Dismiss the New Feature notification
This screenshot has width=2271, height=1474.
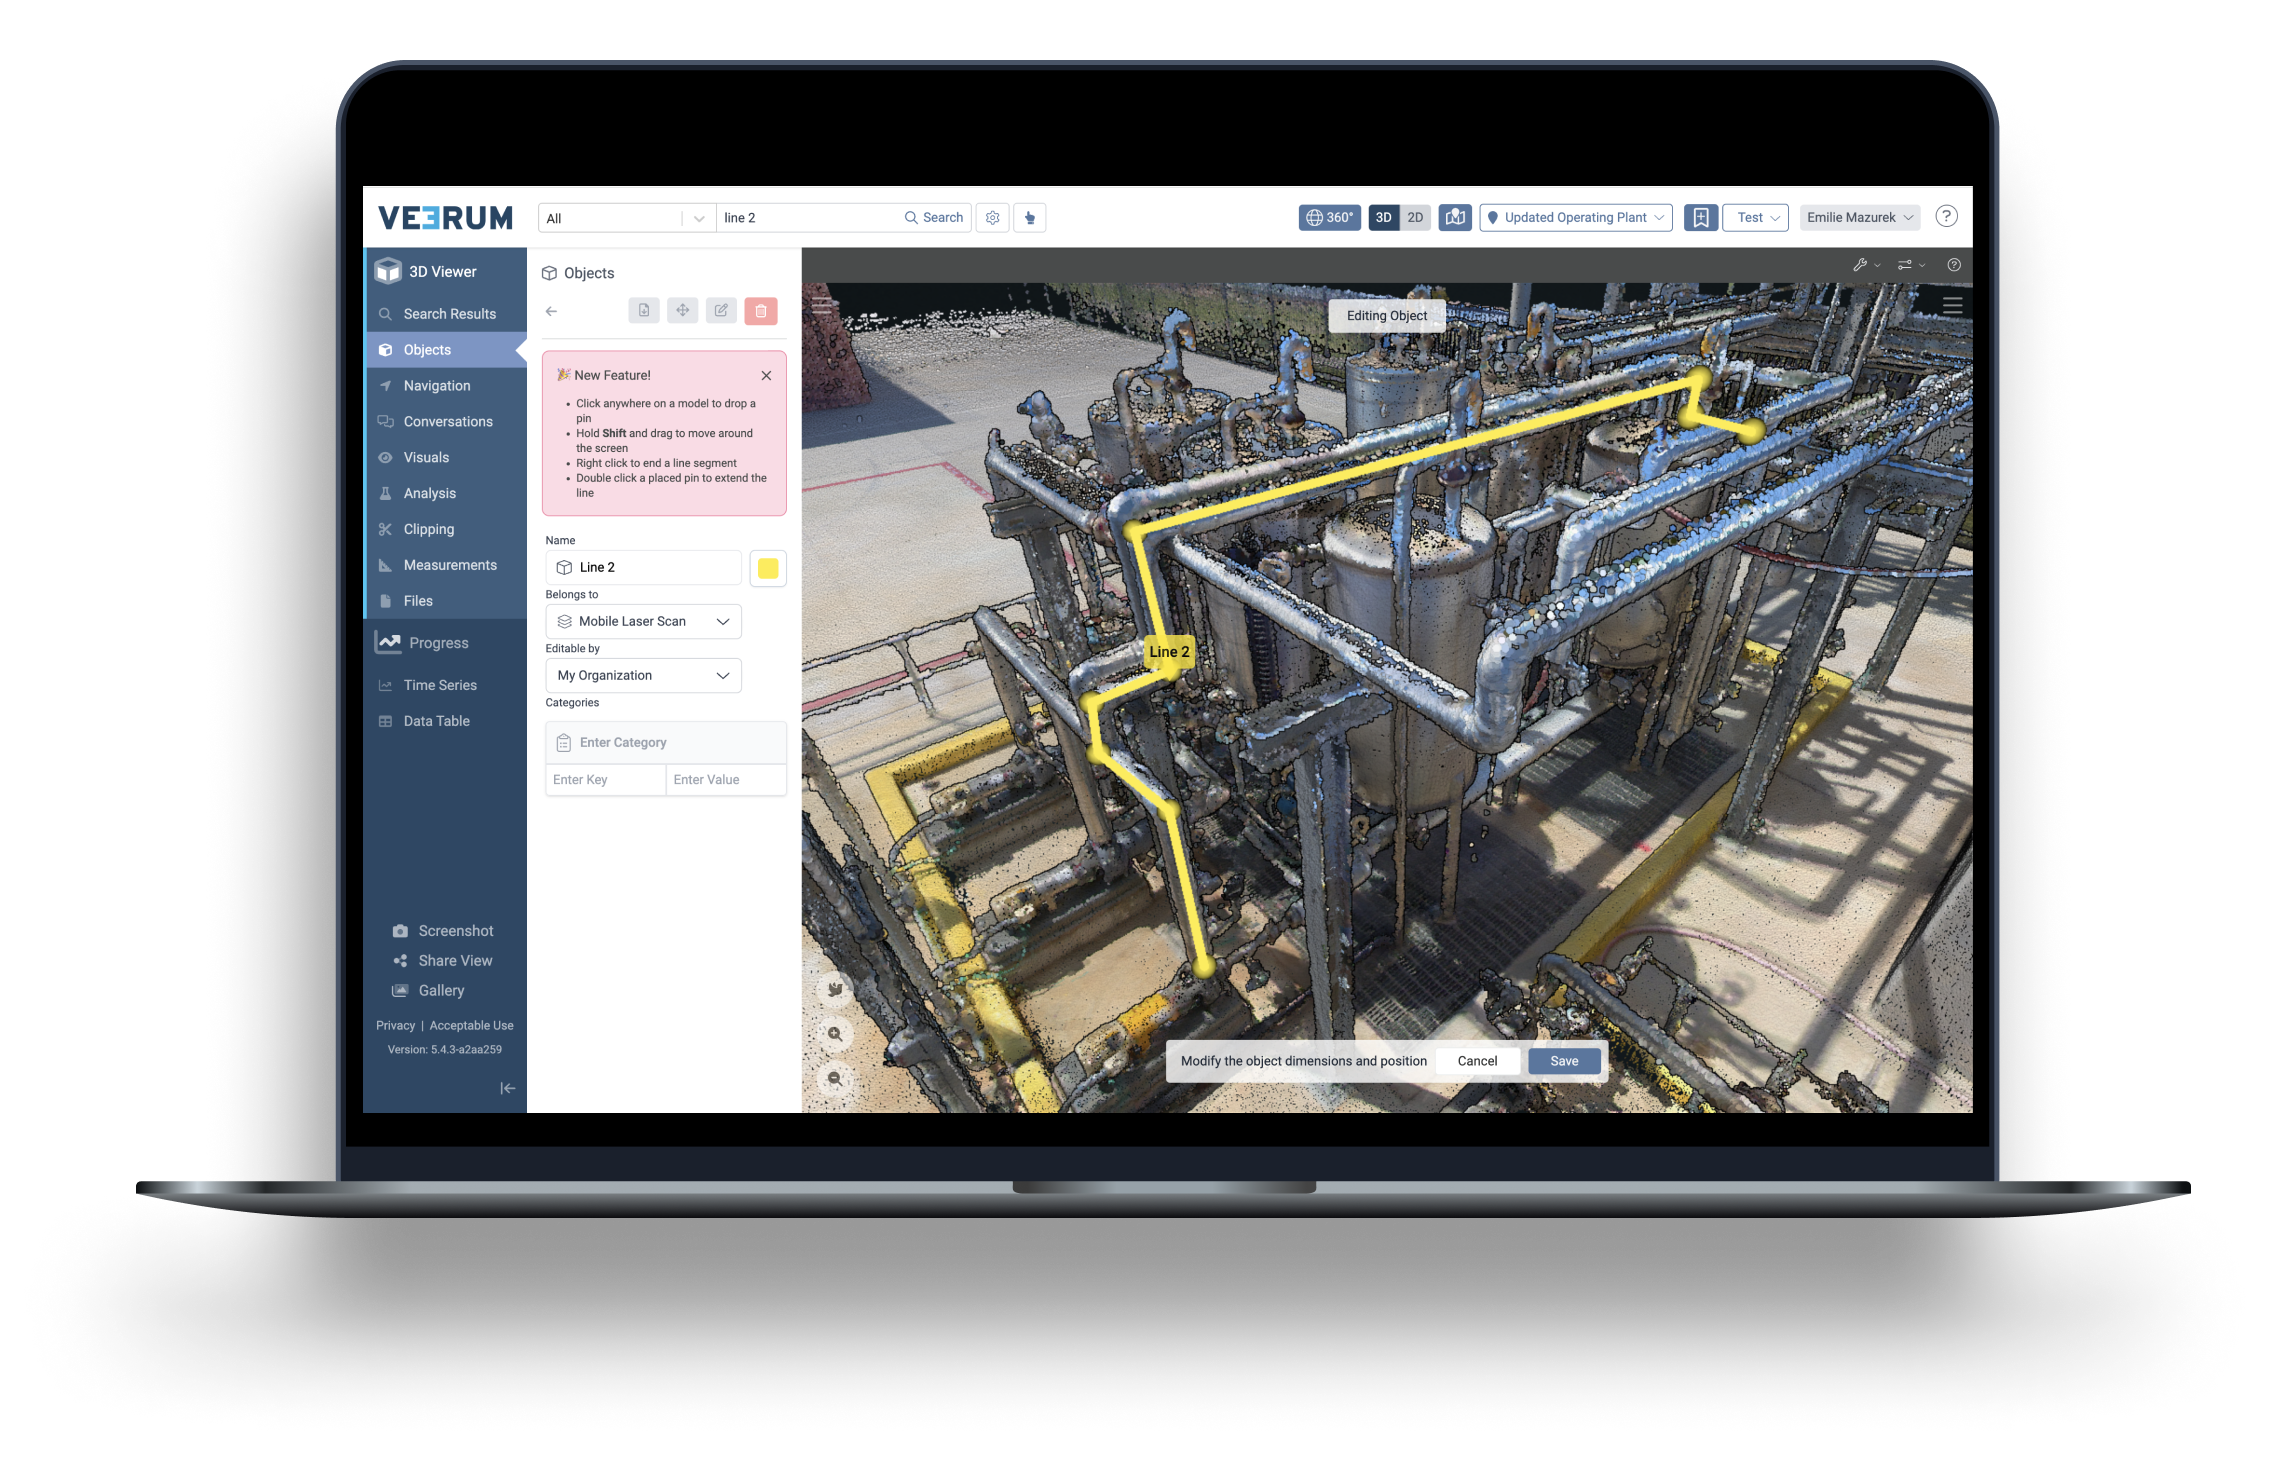tap(766, 376)
